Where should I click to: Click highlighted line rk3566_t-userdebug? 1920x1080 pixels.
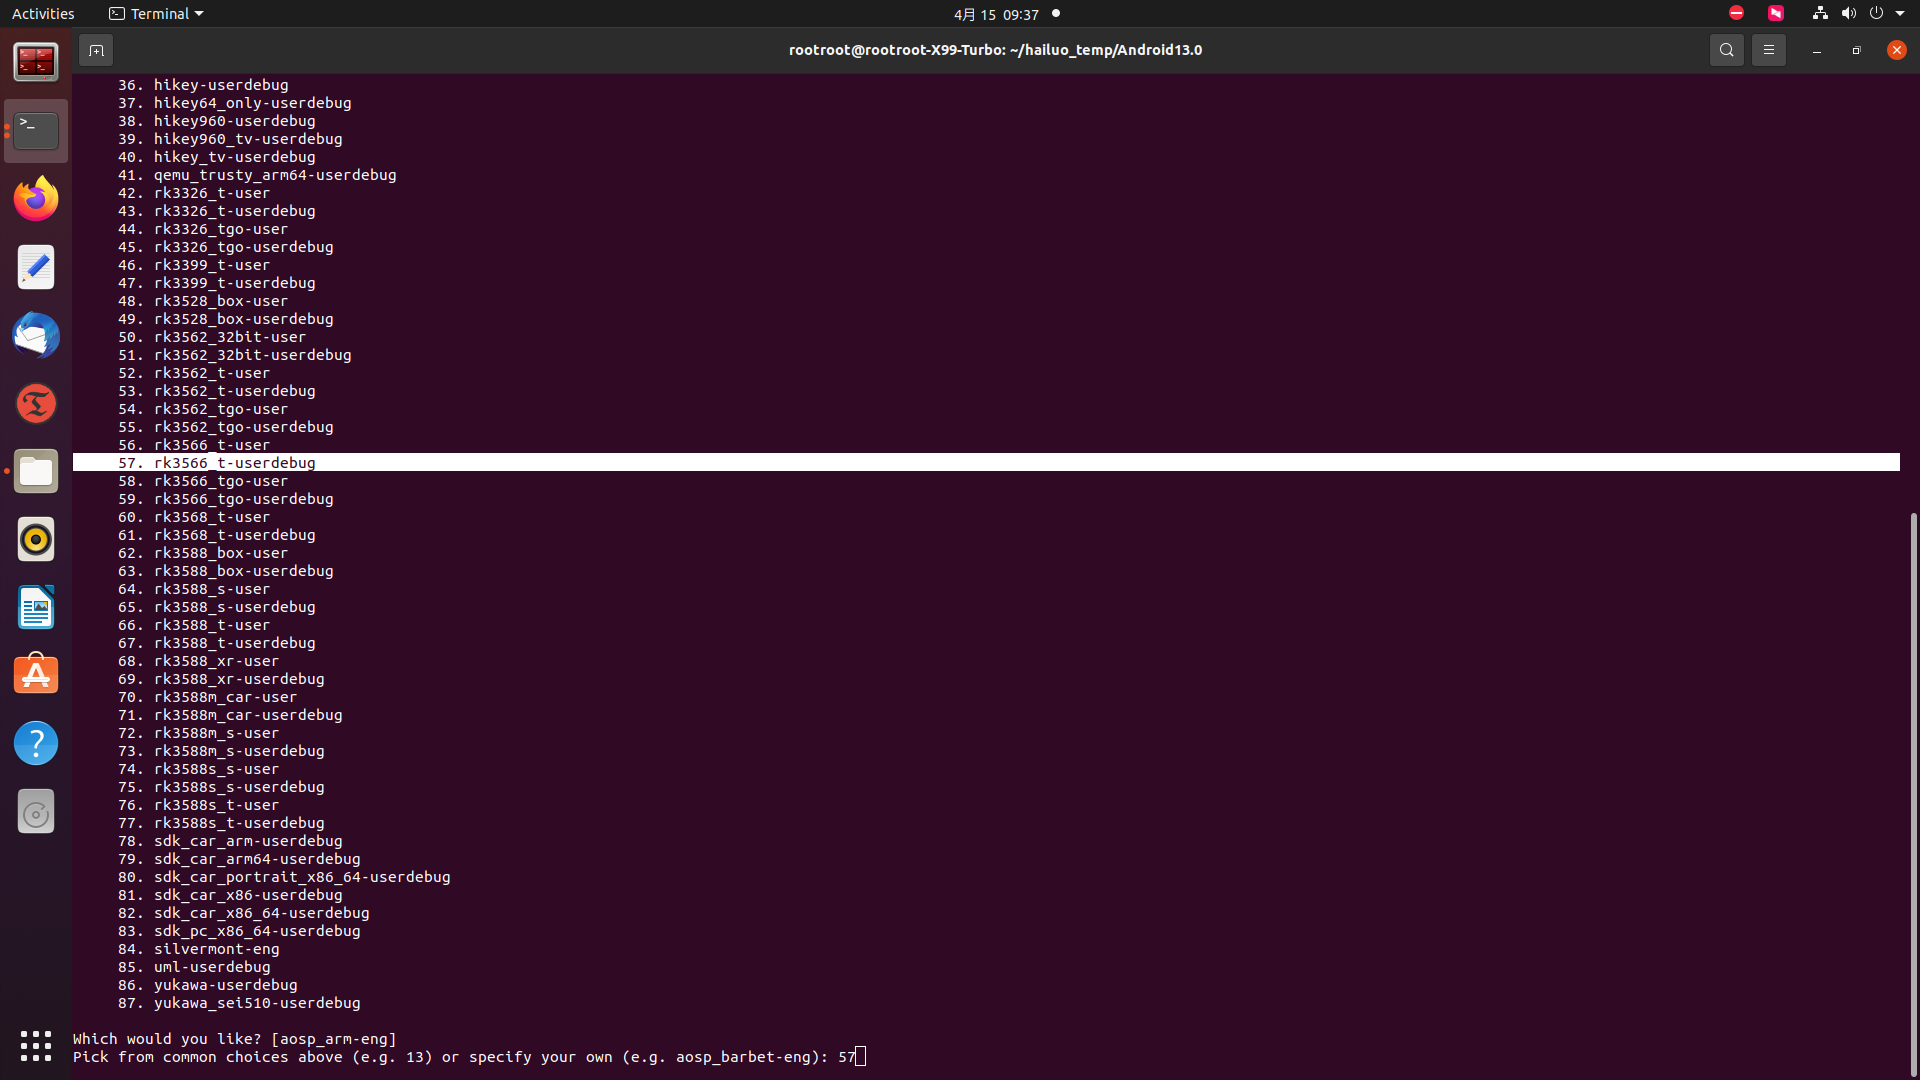[235, 463]
